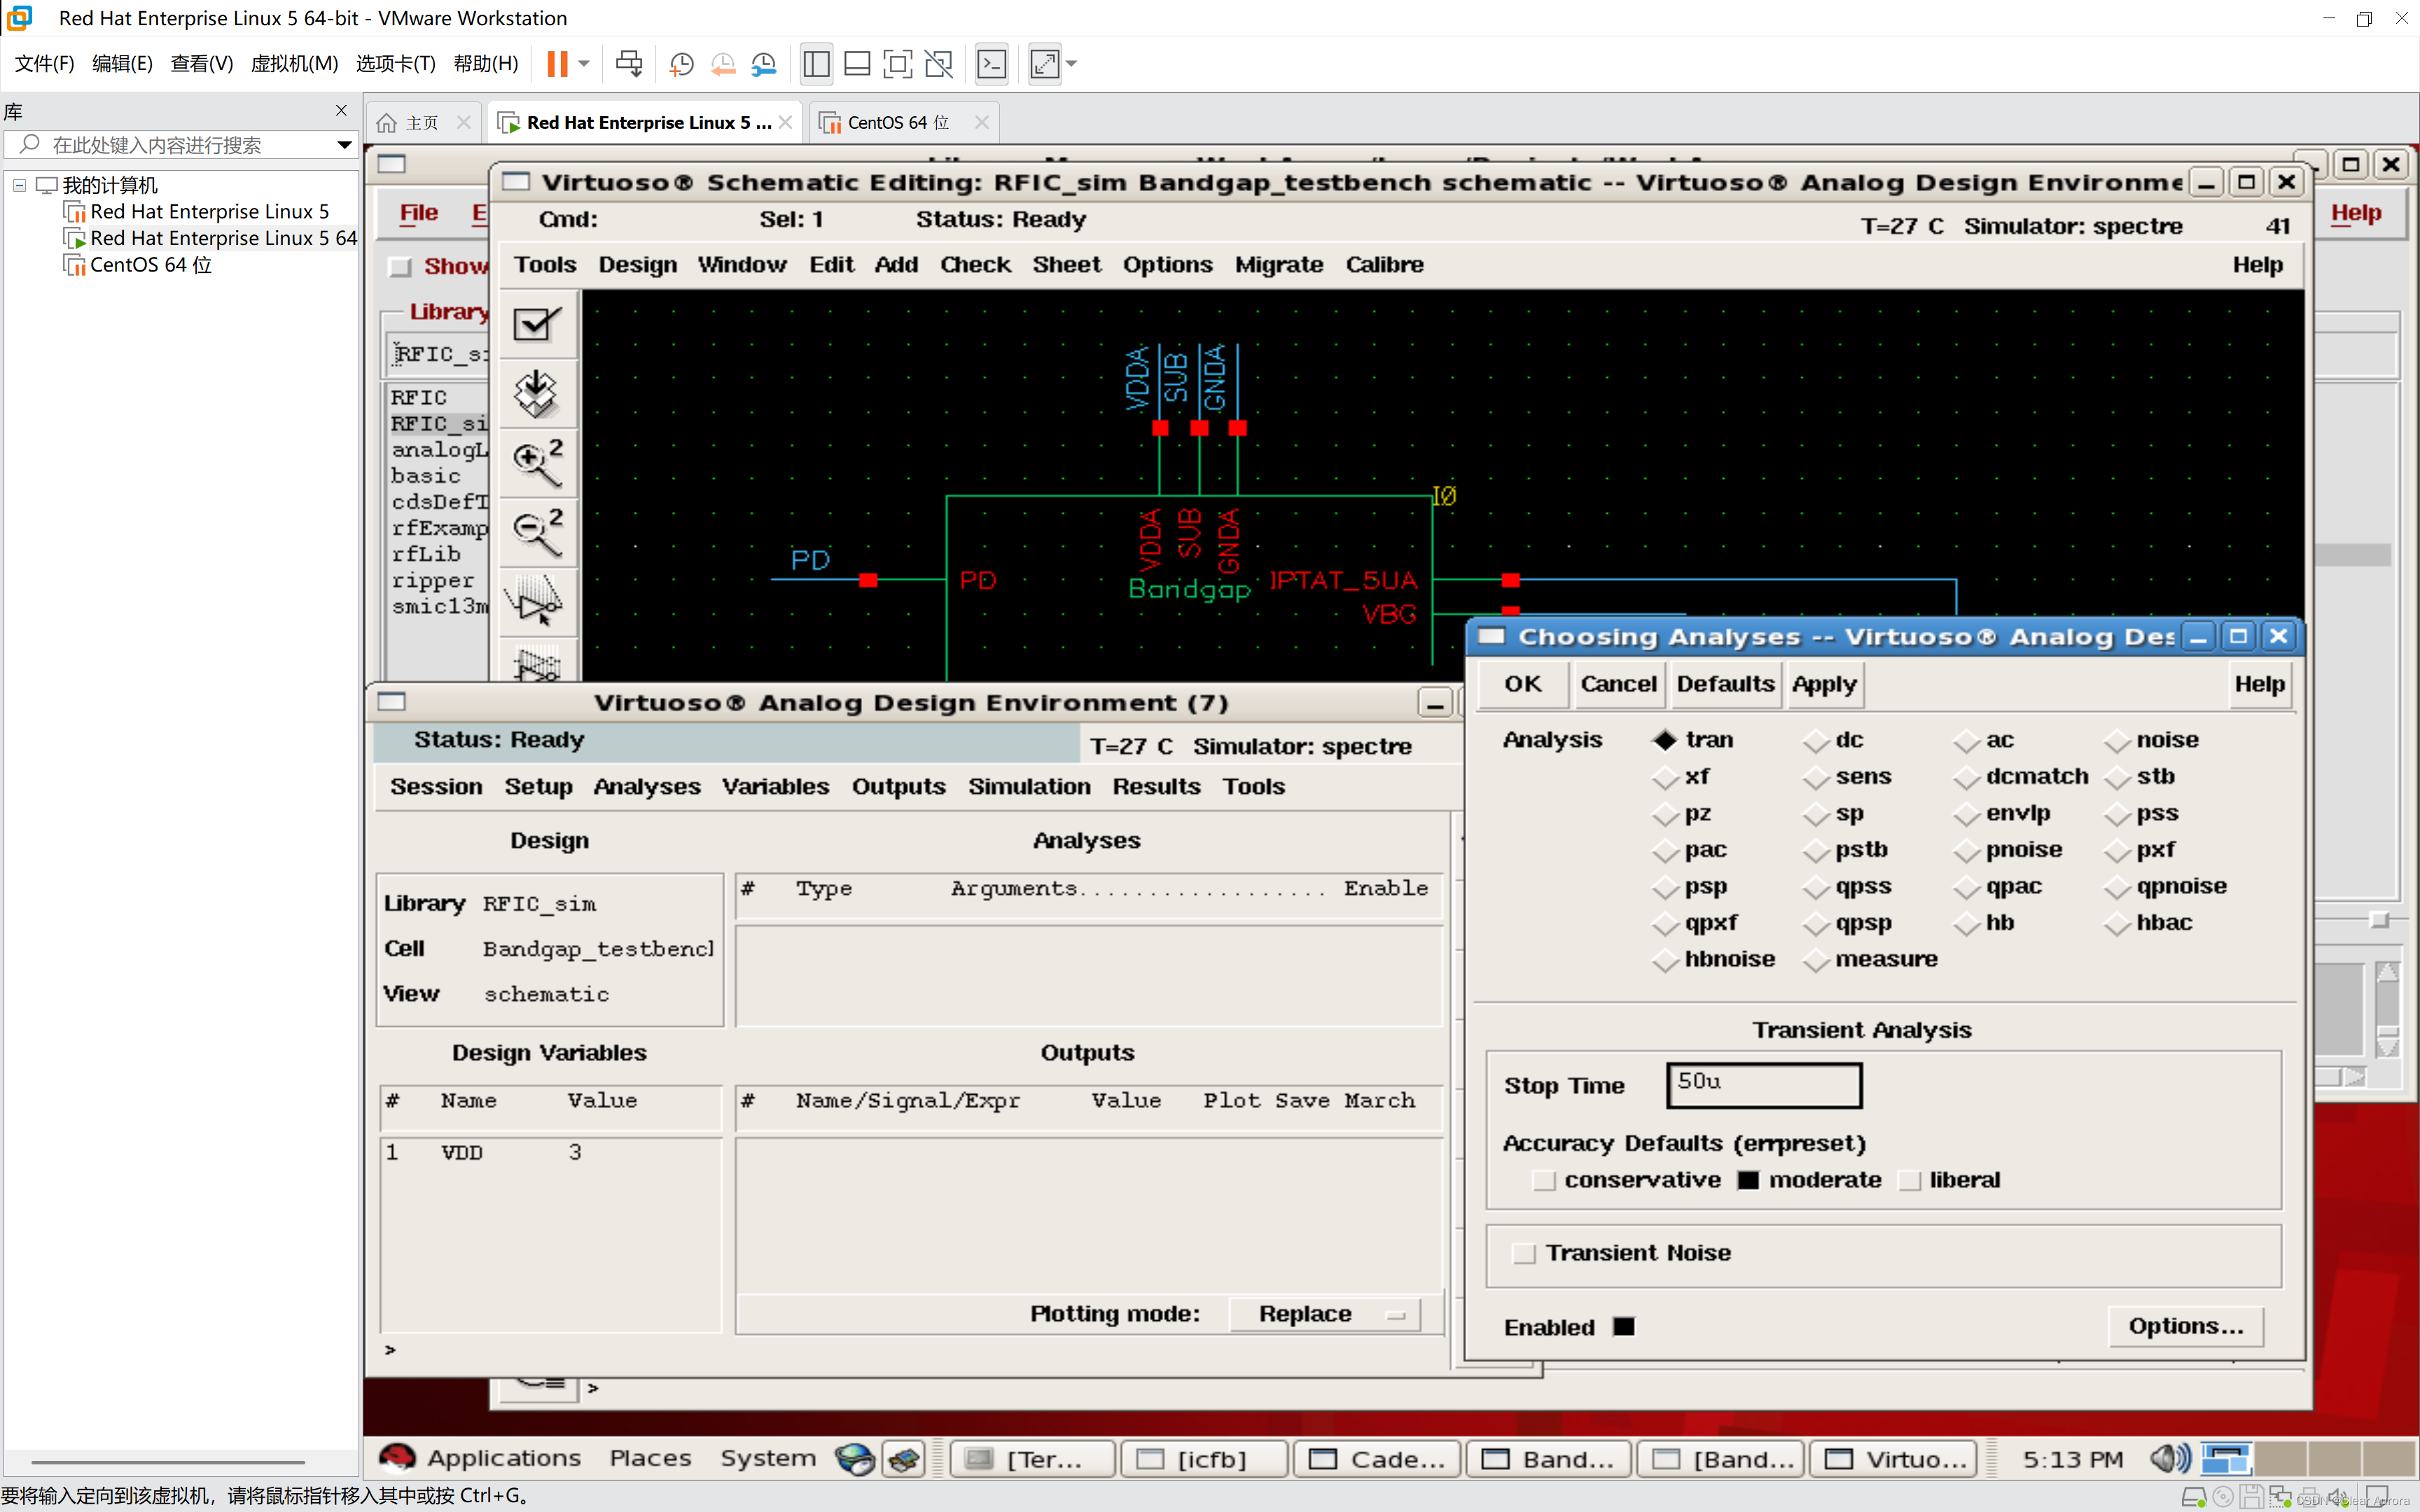Viewport: 2420px width, 1512px height.
Task: Enable the Transient Noise checkbox
Action: 1524,1253
